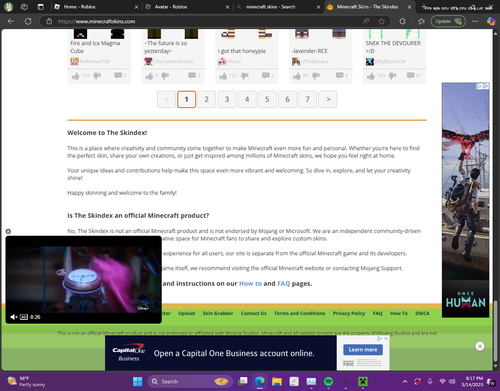This screenshot has height=391, width=500.
Task: Click thumbs up on Fire and Ice Magma Cube
Action: pyautogui.click(x=75, y=76)
